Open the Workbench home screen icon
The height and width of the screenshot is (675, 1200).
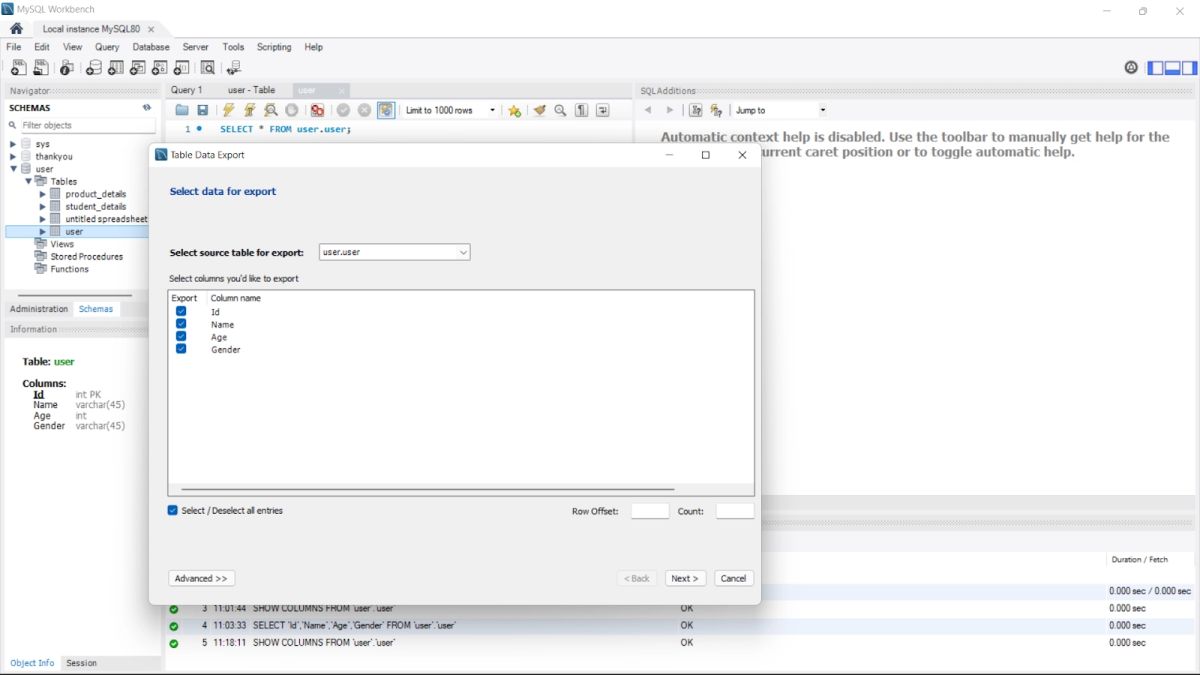point(16,29)
